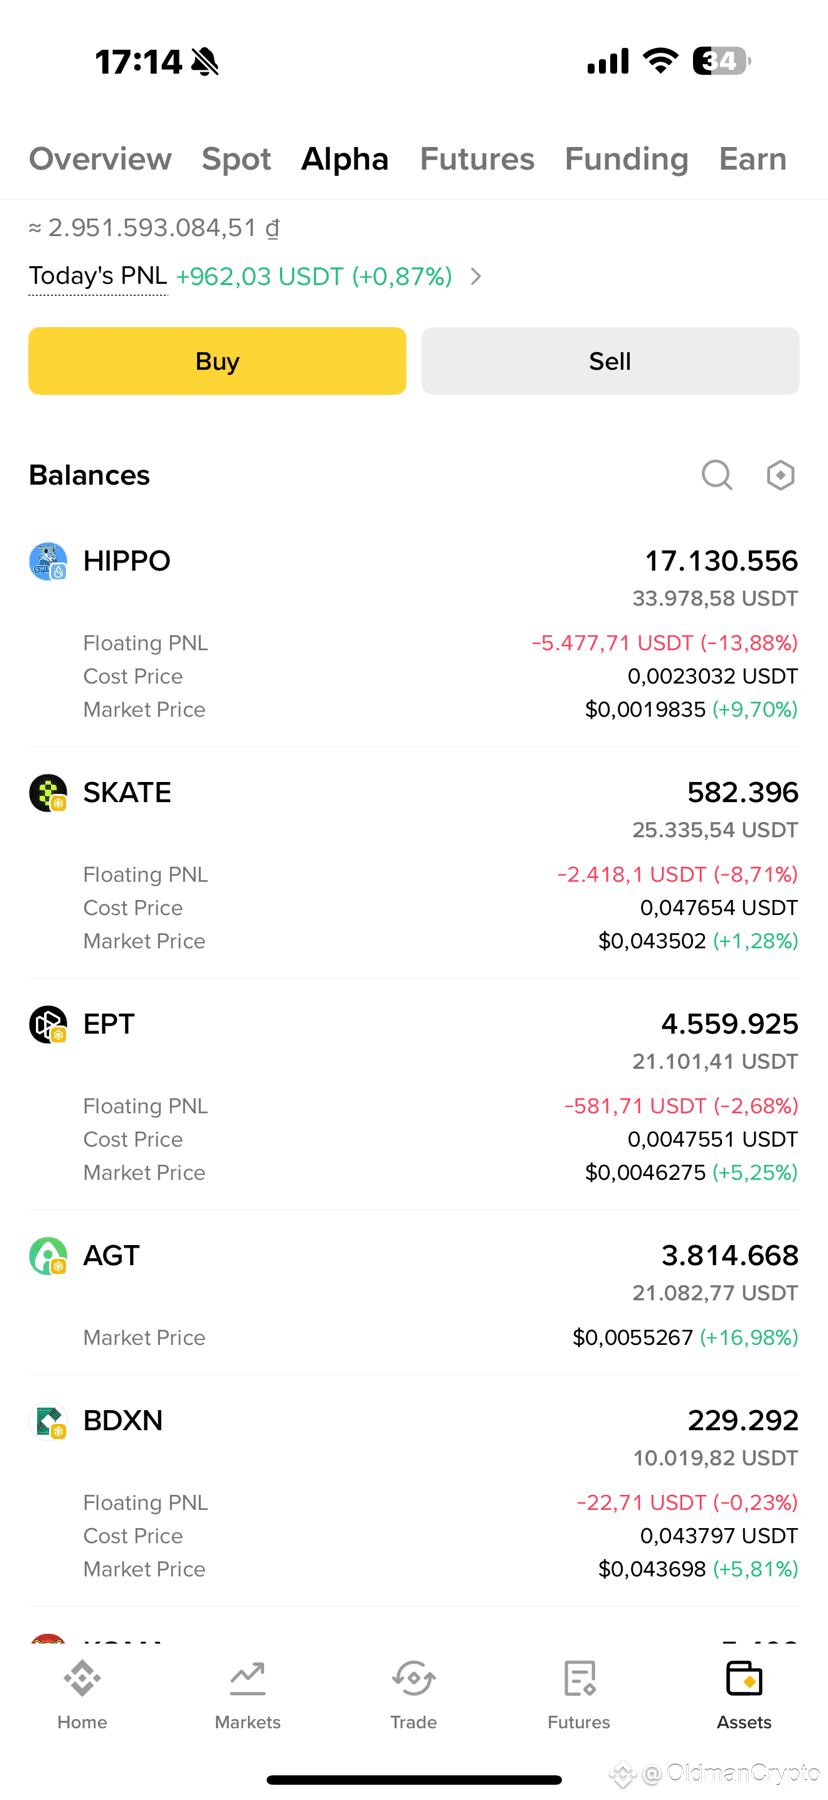Viewport: 828px width, 1800px height.
Task: Open the Funding tab
Action: 626,159
